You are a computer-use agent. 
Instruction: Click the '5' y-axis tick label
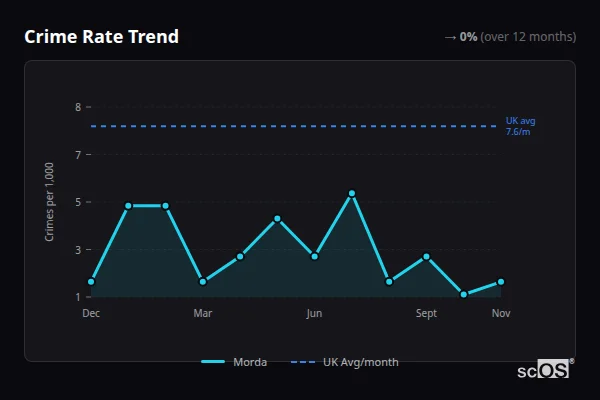[x=78, y=202]
